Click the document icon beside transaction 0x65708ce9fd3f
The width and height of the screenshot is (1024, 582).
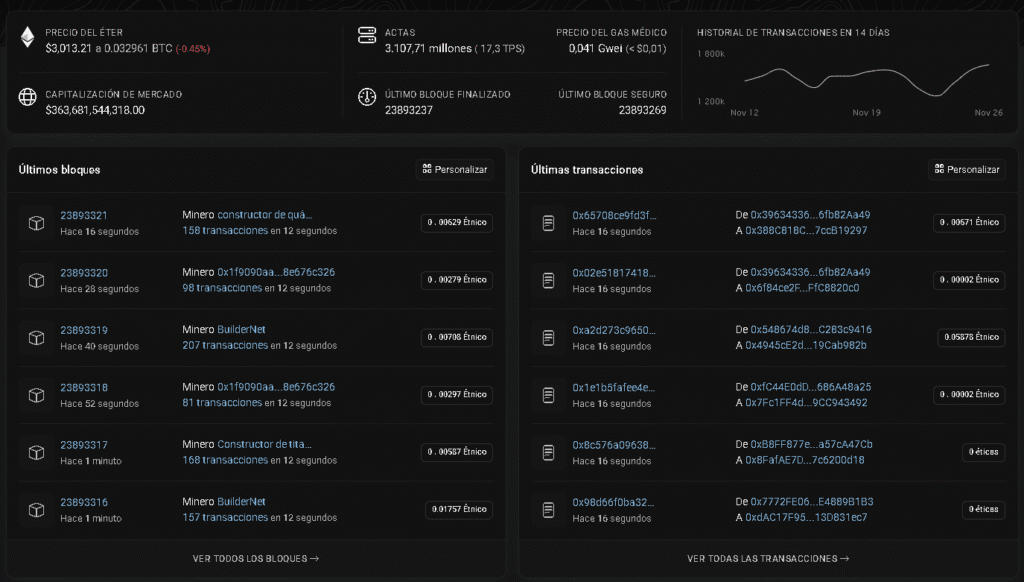[x=548, y=222]
